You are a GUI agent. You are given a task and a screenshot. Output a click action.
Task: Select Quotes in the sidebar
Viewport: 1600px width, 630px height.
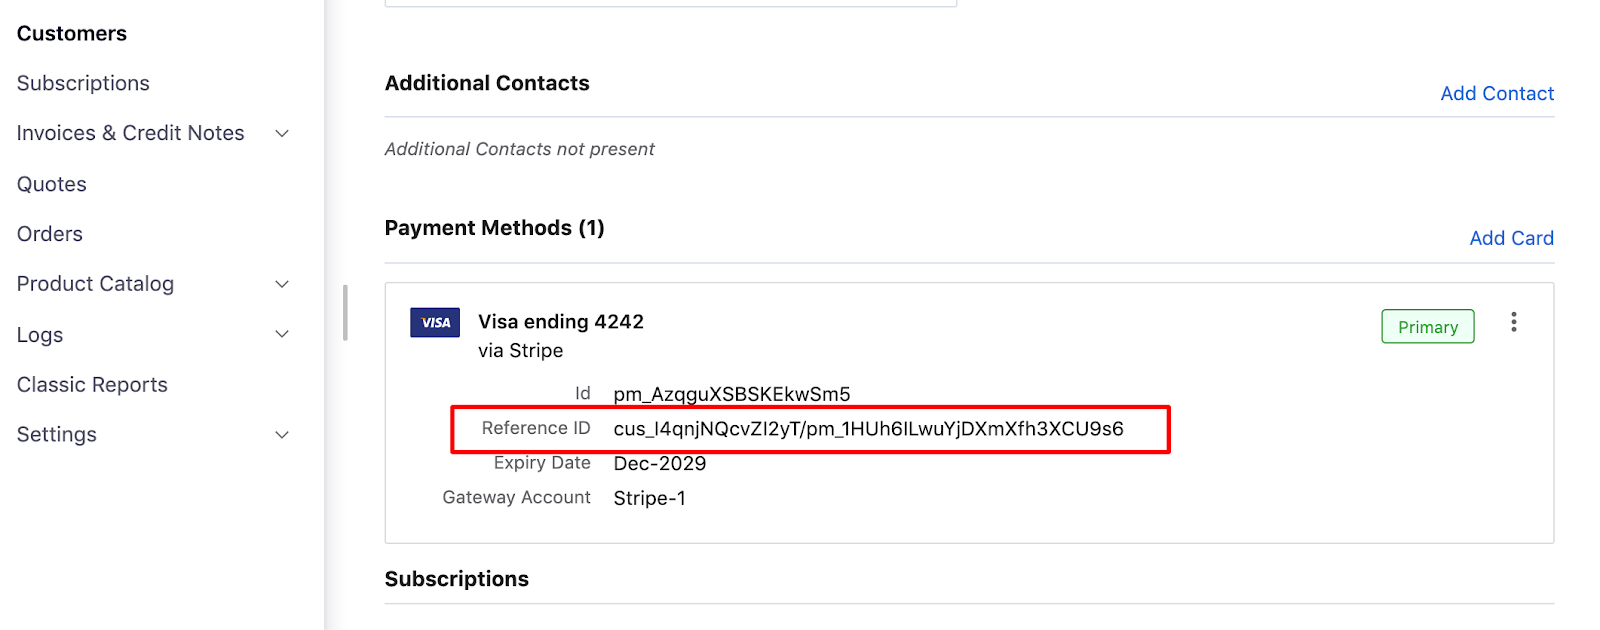click(52, 184)
